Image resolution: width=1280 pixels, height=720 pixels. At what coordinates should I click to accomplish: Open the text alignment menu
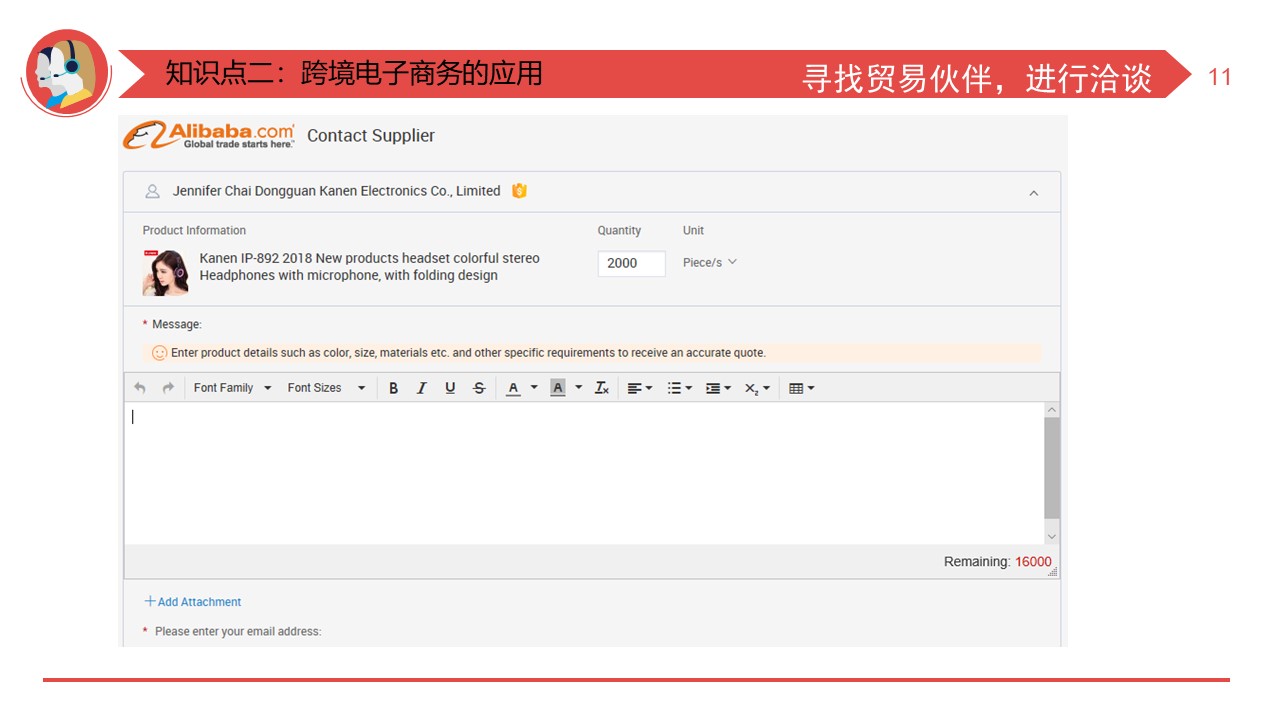(640, 388)
